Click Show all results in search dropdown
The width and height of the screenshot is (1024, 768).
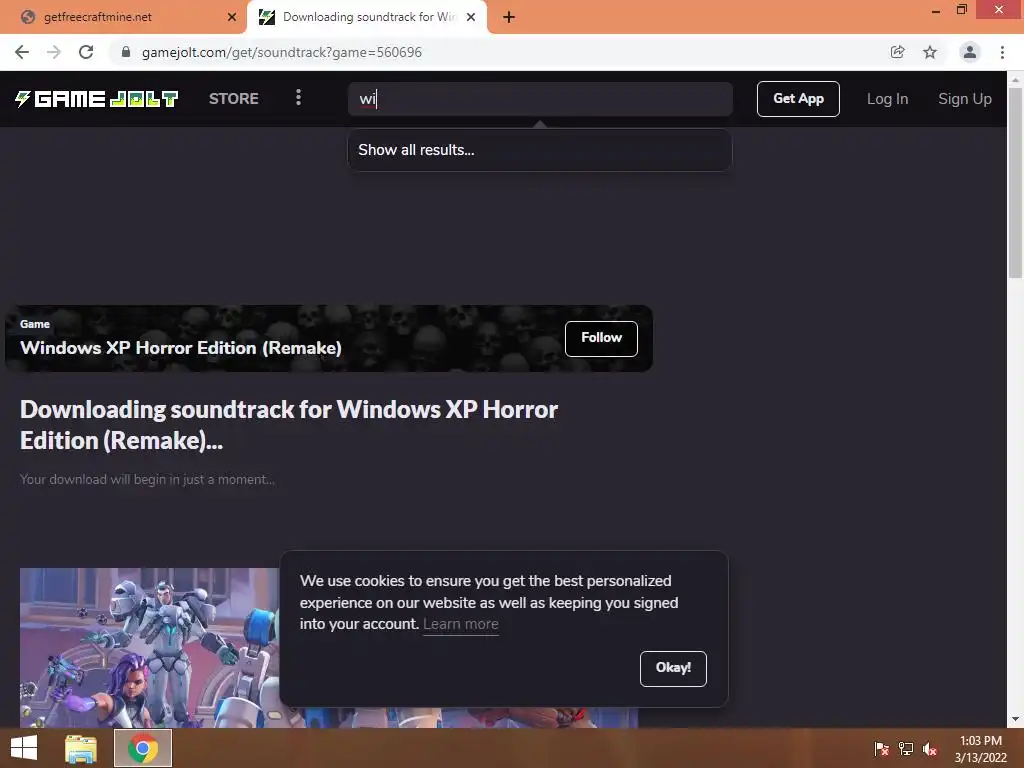(x=539, y=150)
